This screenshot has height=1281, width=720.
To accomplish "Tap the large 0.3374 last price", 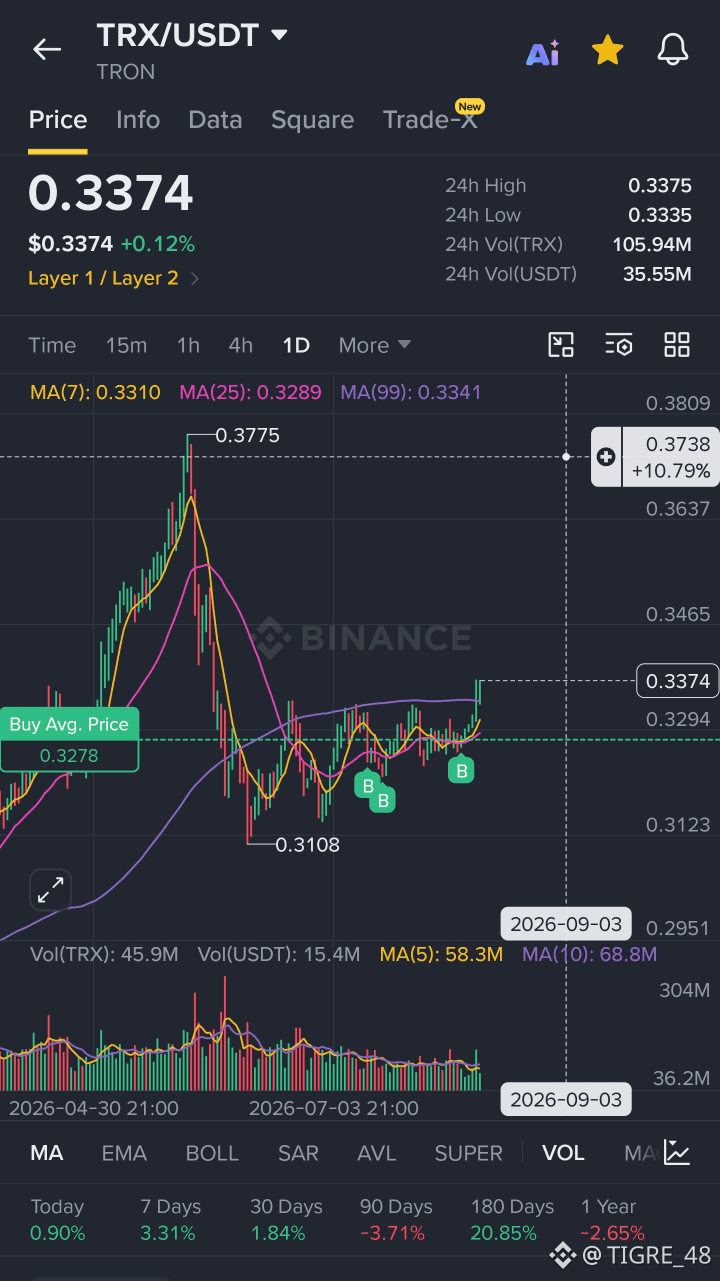I will [111, 193].
